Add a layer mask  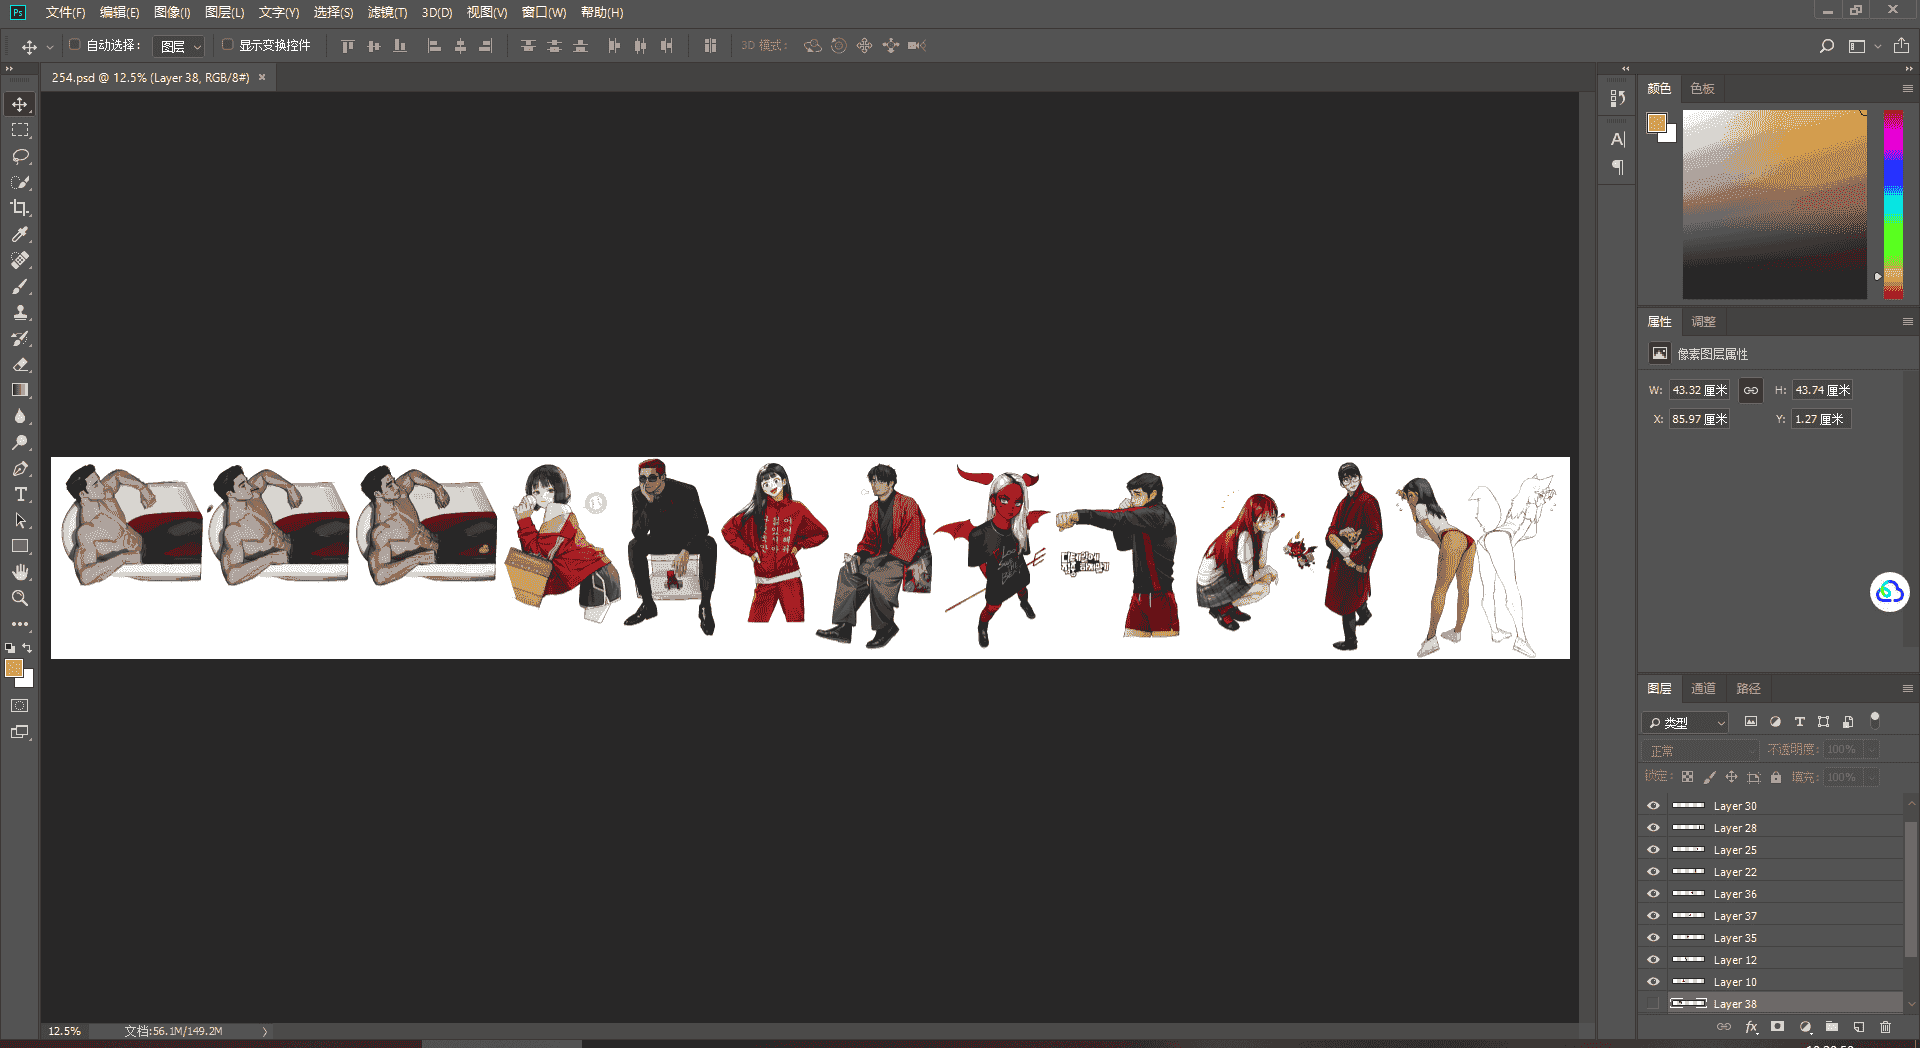[1777, 1027]
